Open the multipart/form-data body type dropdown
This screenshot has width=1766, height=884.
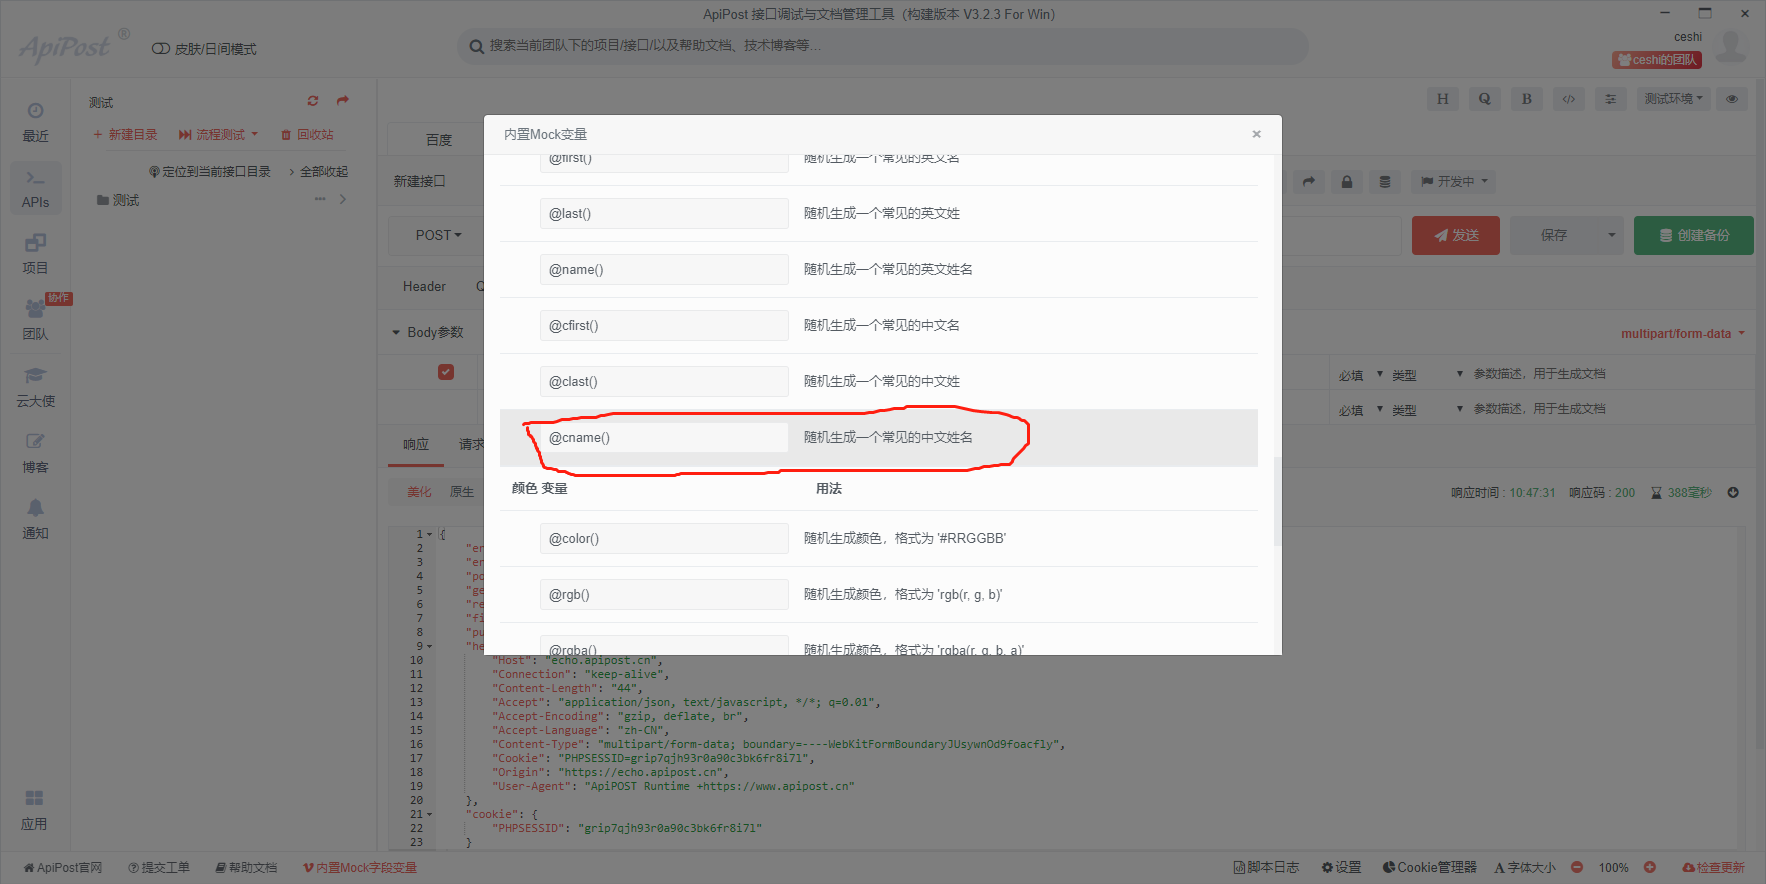pyautogui.click(x=1683, y=334)
